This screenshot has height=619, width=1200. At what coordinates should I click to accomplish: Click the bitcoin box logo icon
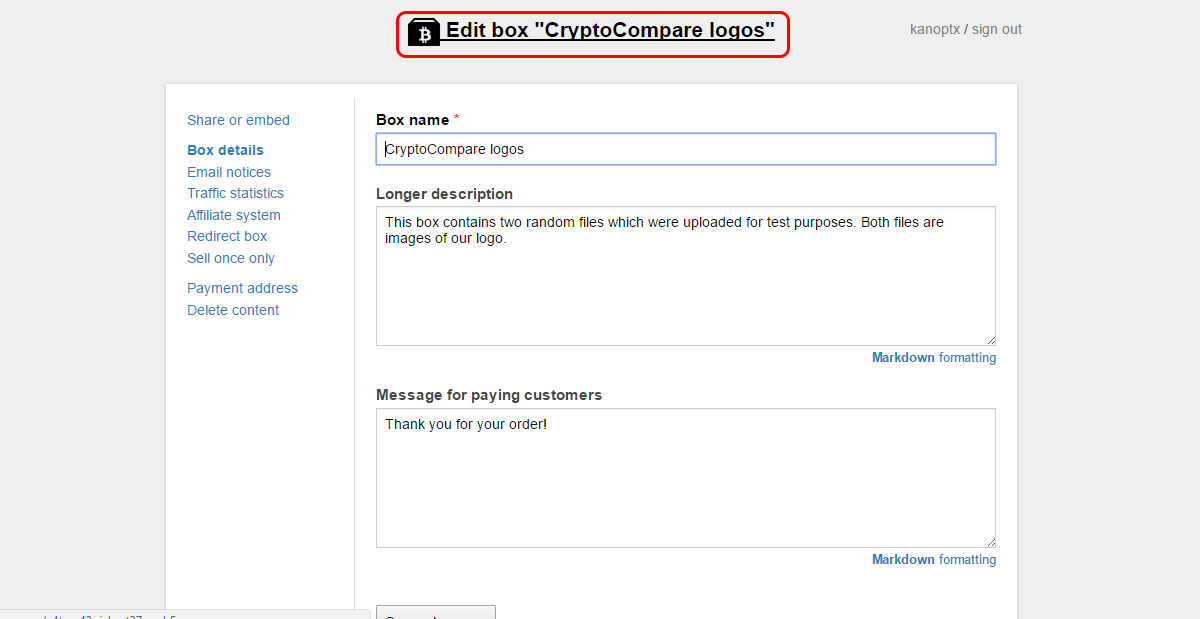click(424, 33)
